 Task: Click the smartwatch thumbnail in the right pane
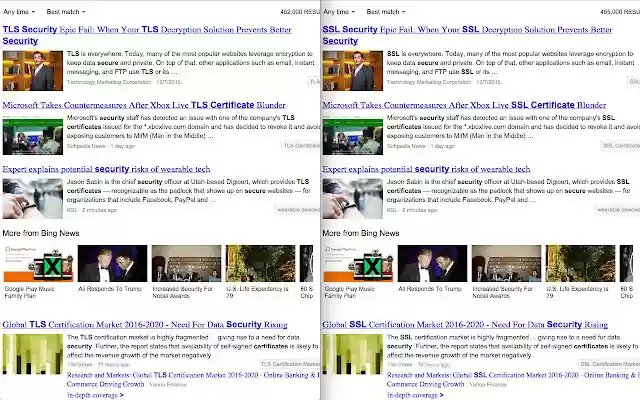coord(353,199)
